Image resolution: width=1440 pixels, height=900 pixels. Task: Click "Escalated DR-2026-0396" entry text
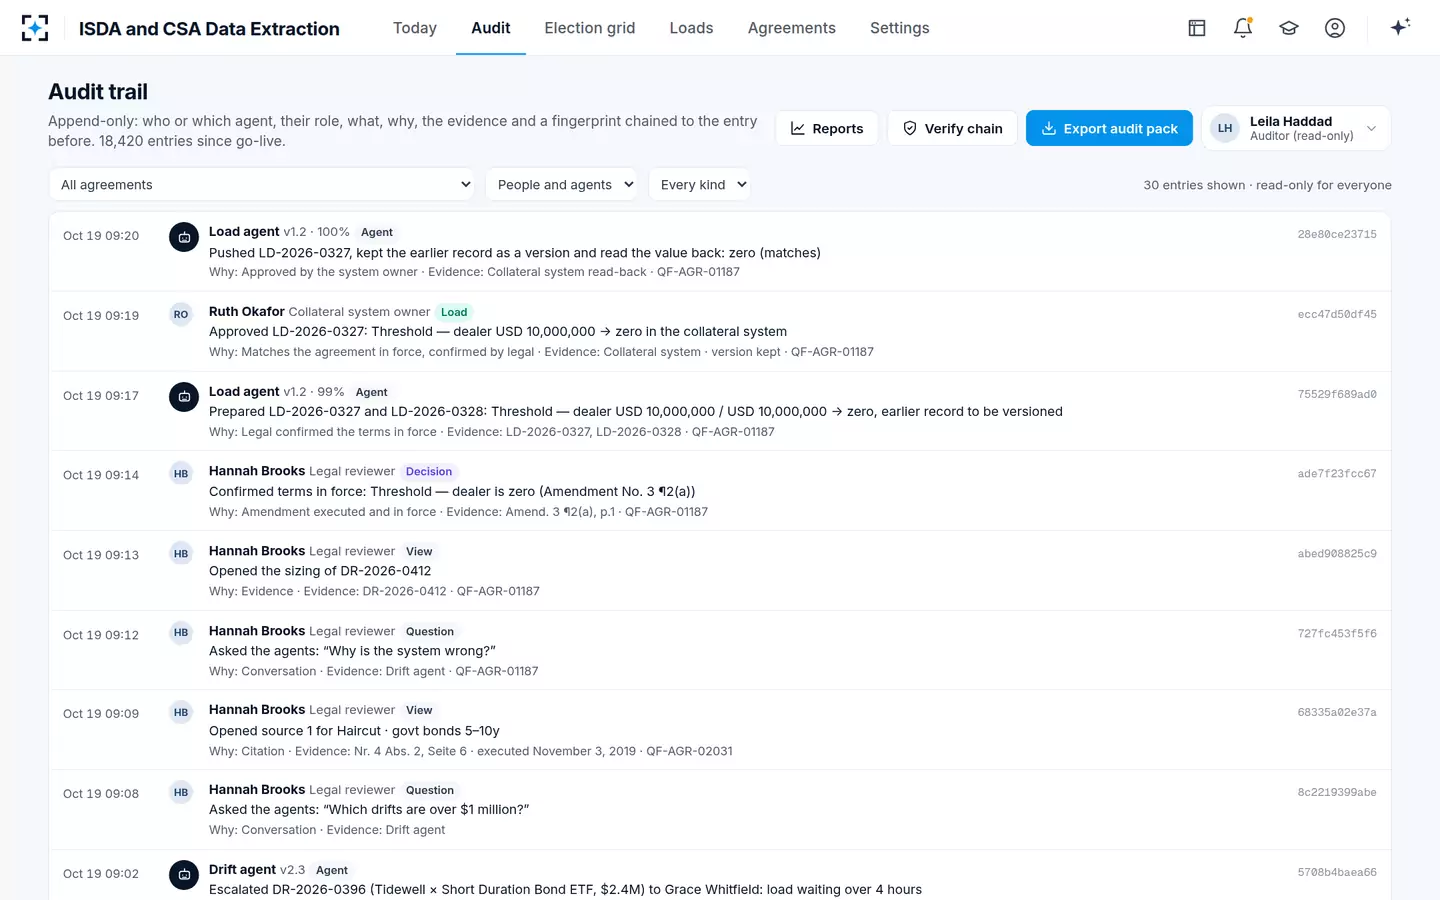point(565,890)
